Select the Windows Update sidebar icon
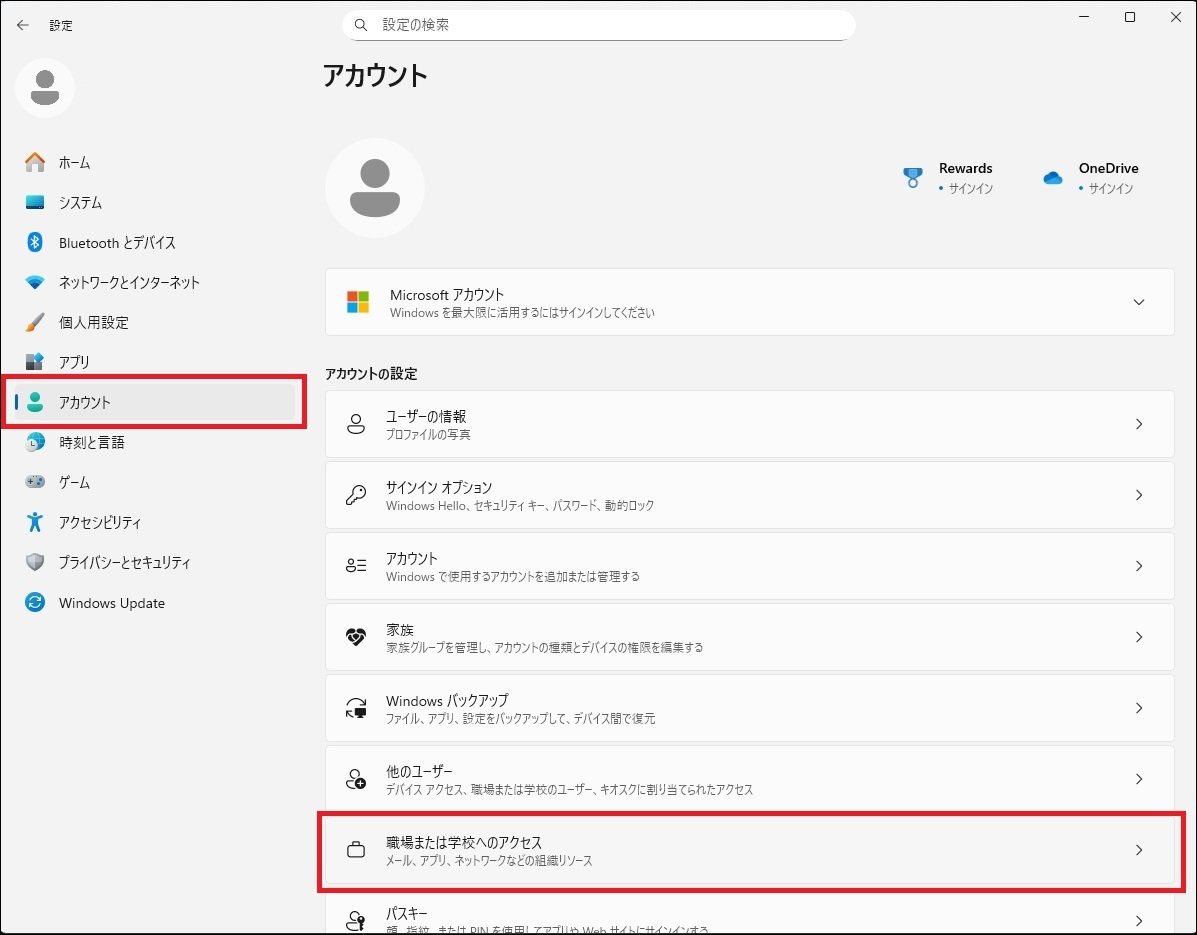 pos(35,603)
